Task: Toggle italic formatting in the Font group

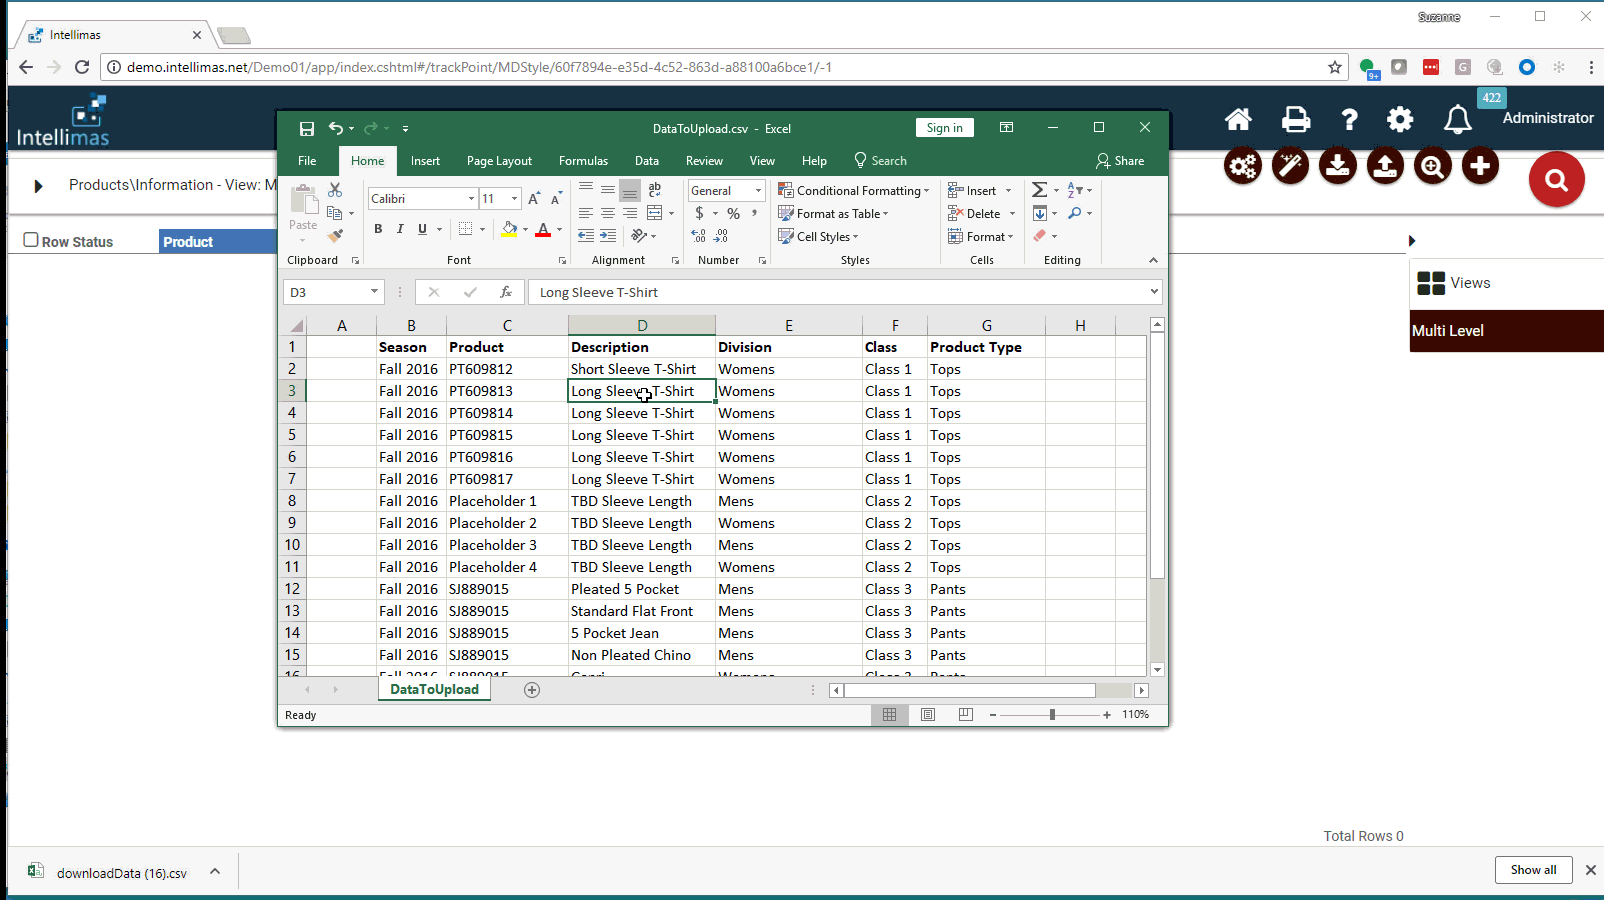Action: 400,229
